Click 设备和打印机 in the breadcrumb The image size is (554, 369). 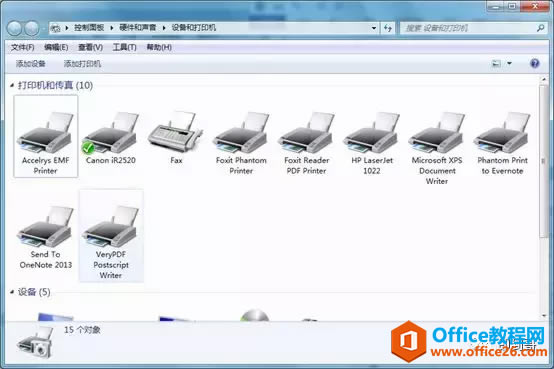tap(194, 28)
